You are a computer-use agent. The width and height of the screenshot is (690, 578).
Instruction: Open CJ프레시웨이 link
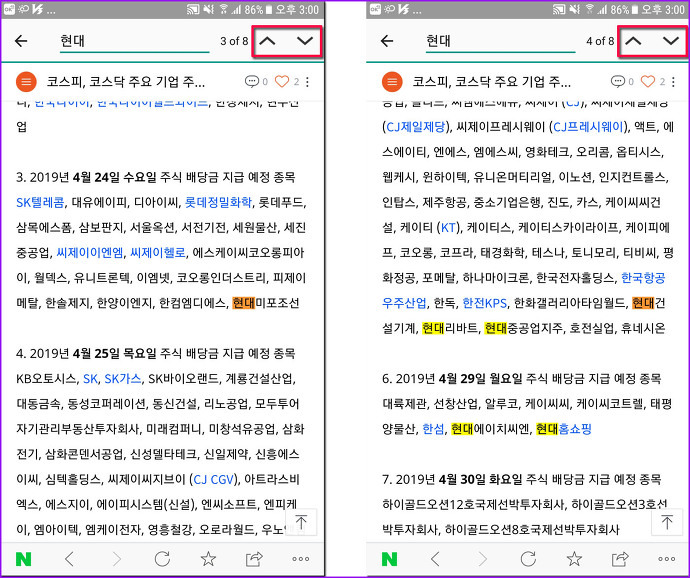pos(588,127)
